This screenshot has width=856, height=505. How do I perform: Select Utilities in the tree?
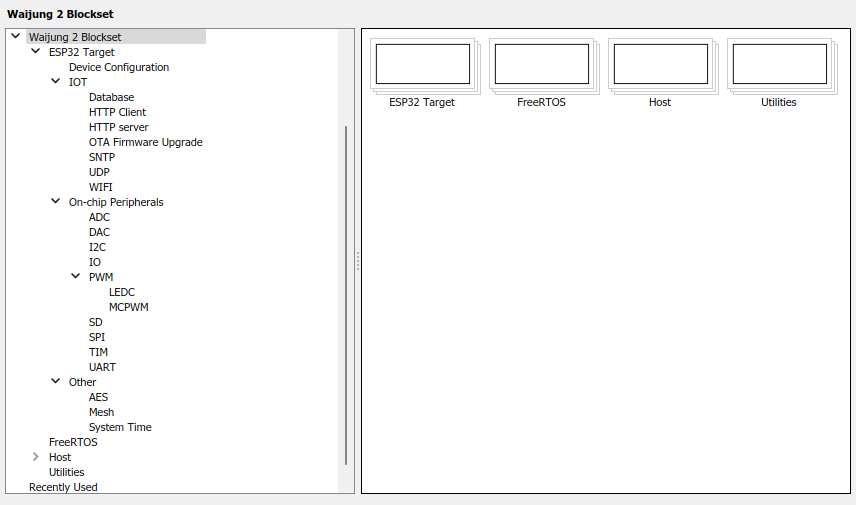[67, 472]
